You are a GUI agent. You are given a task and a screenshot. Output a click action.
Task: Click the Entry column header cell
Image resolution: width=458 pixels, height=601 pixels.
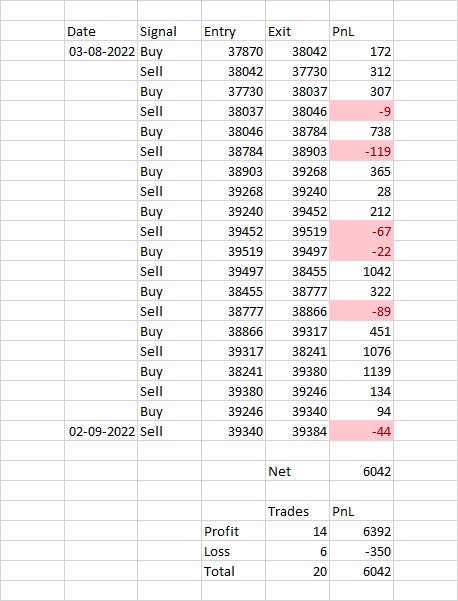coord(233,31)
